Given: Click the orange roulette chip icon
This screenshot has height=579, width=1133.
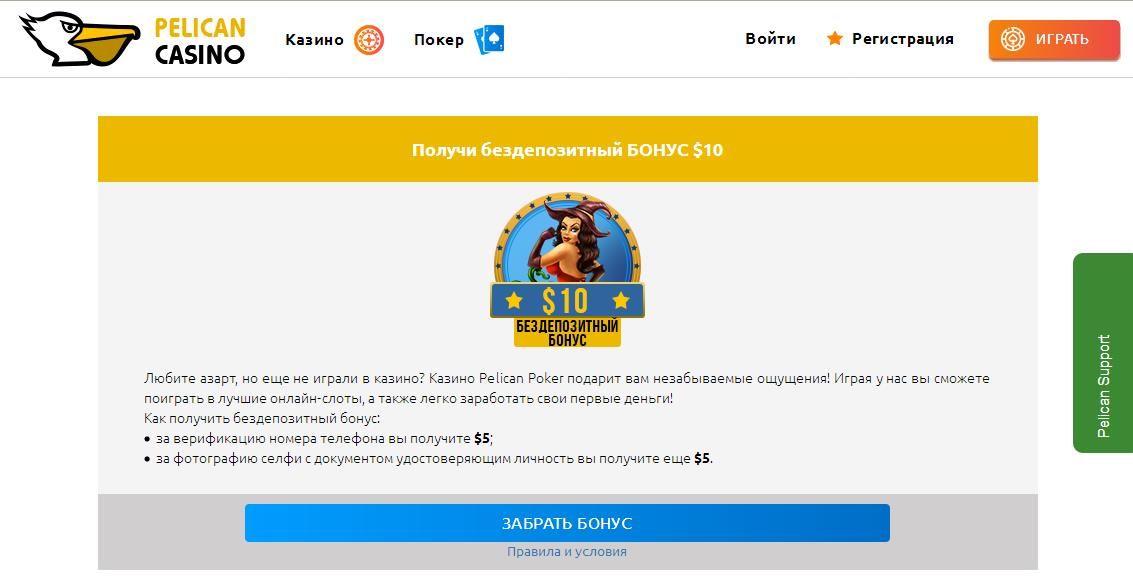Looking at the screenshot, I should pyautogui.click(x=369, y=40).
